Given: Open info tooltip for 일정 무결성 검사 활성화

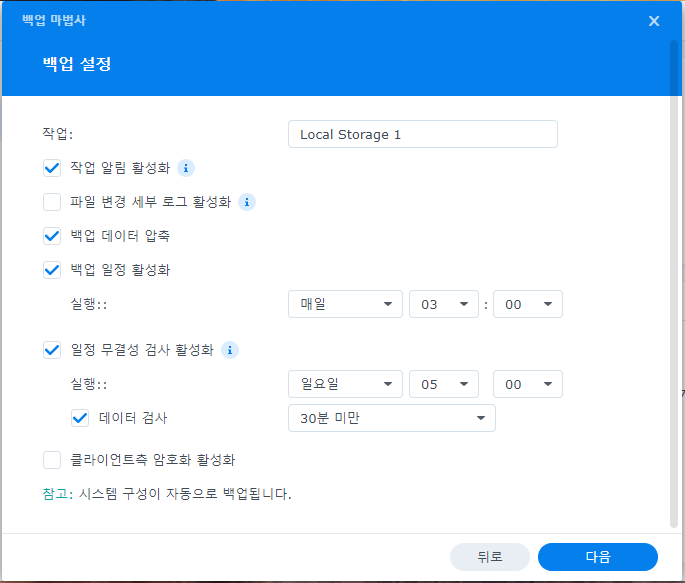Looking at the screenshot, I should pyautogui.click(x=230, y=350).
